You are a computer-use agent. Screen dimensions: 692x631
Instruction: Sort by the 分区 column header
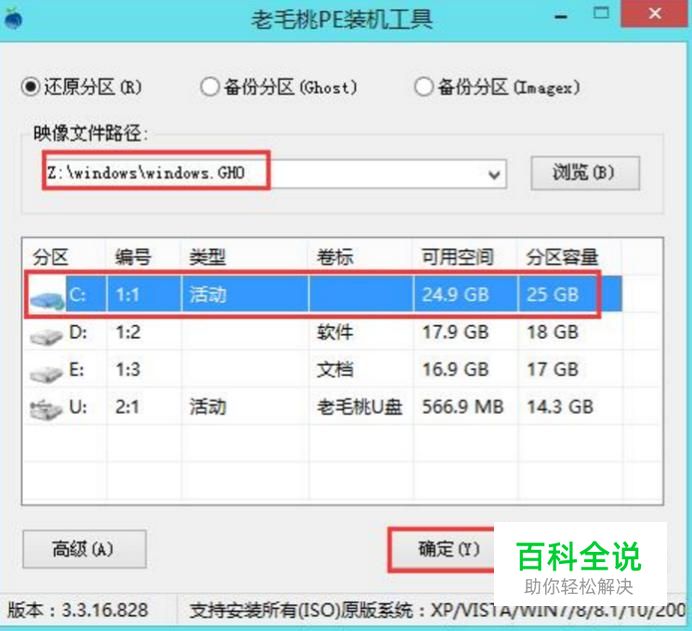(x=50, y=257)
